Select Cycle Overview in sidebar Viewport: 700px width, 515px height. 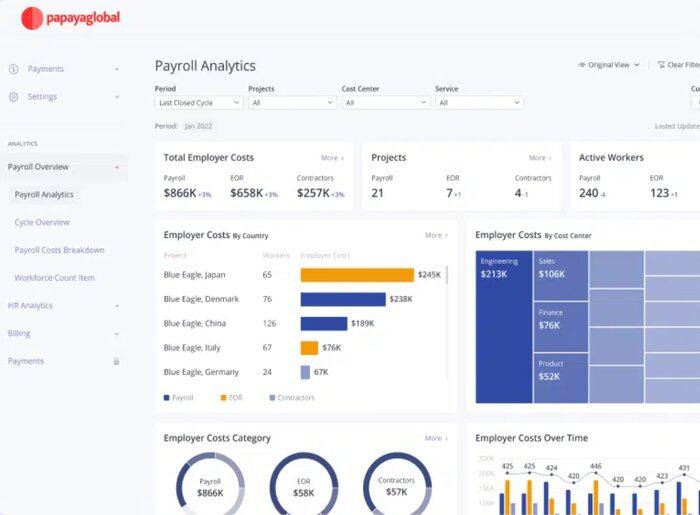42,222
